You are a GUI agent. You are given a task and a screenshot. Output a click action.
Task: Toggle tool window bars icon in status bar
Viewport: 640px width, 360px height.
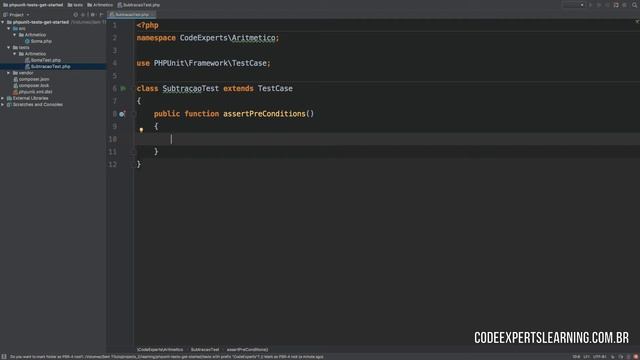pyautogui.click(x=4, y=357)
